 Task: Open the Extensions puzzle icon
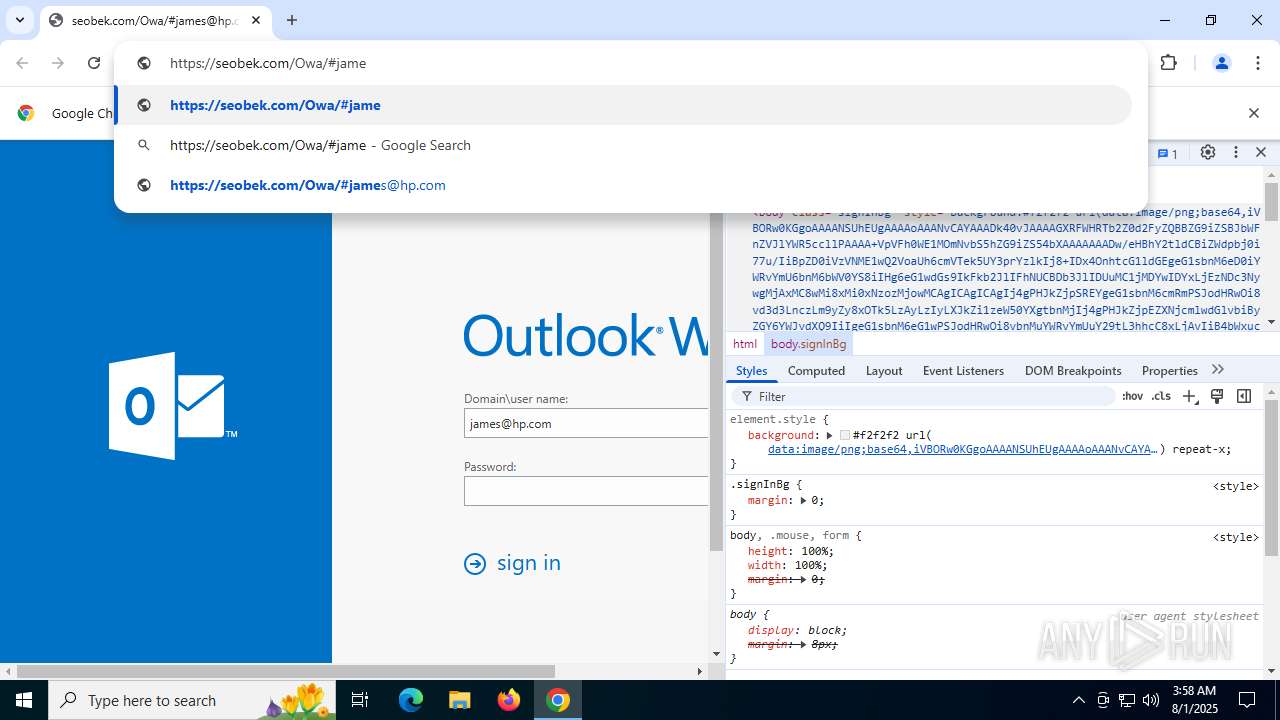click(1168, 63)
